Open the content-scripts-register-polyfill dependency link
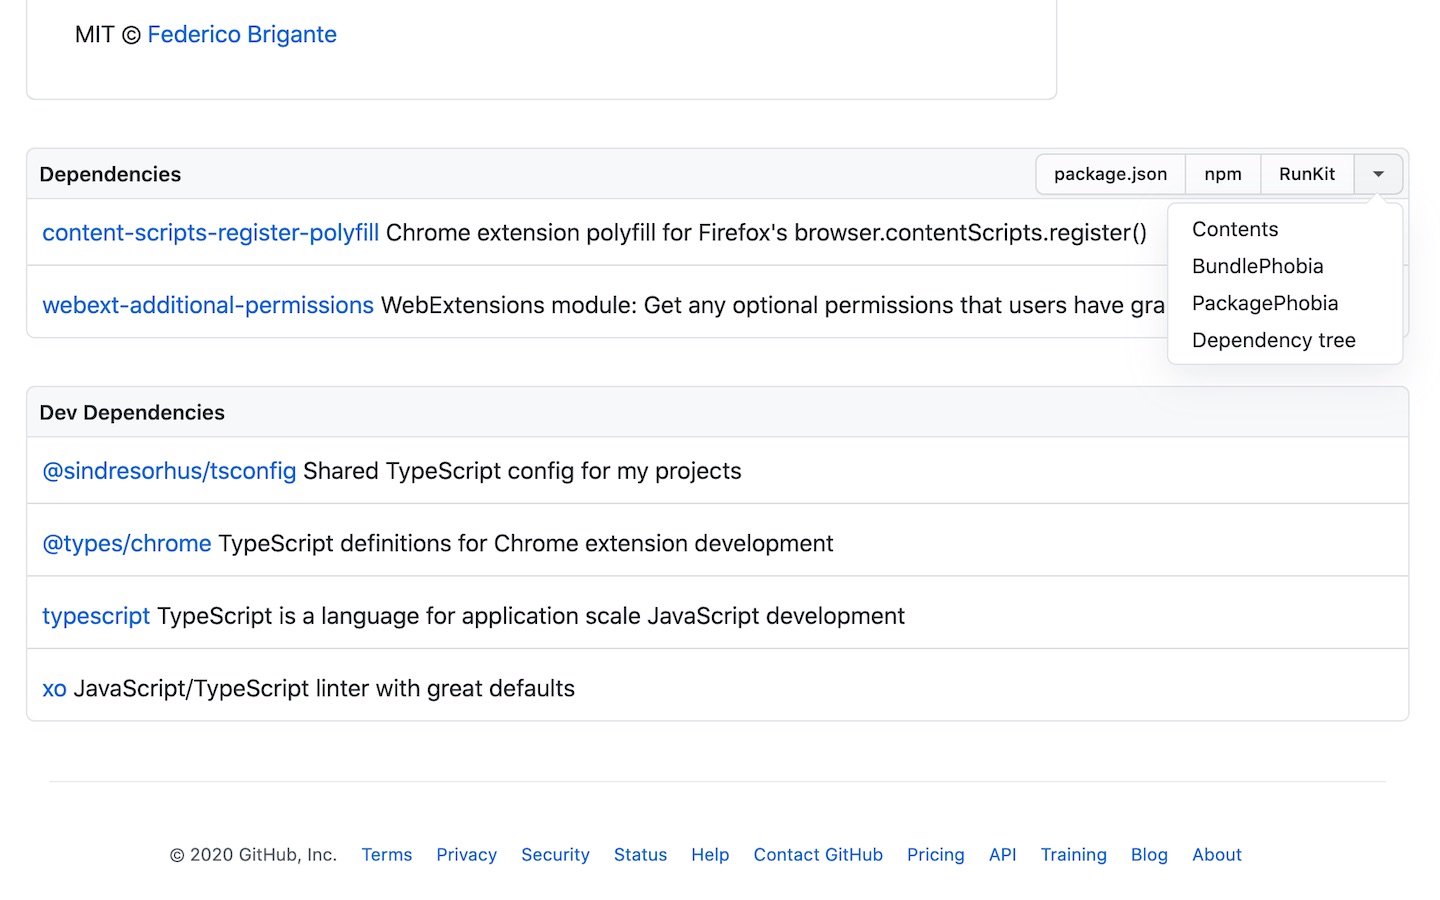The image size is (1440, 900). [210, 233]
